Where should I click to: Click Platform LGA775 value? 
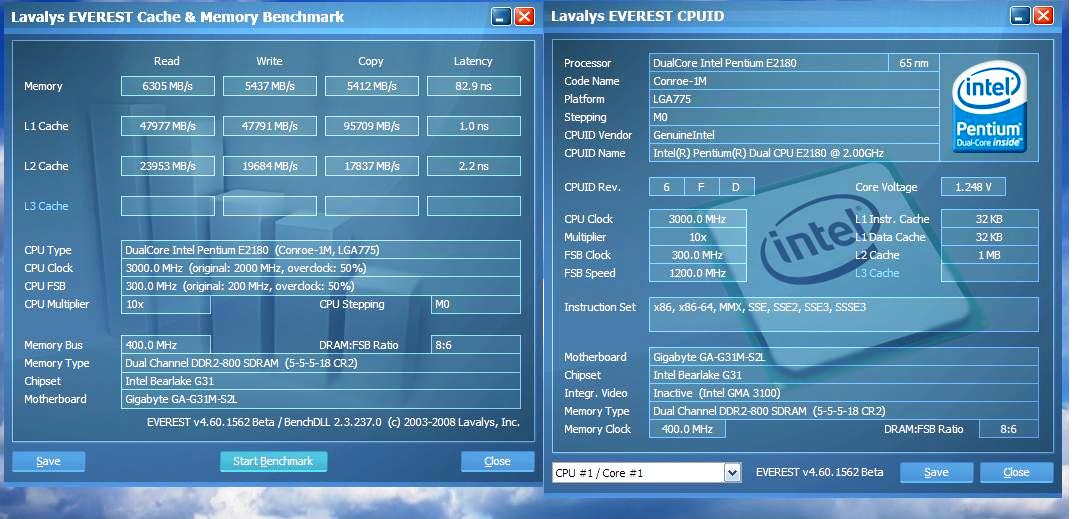pyautogui.click(x=794, y=99)
